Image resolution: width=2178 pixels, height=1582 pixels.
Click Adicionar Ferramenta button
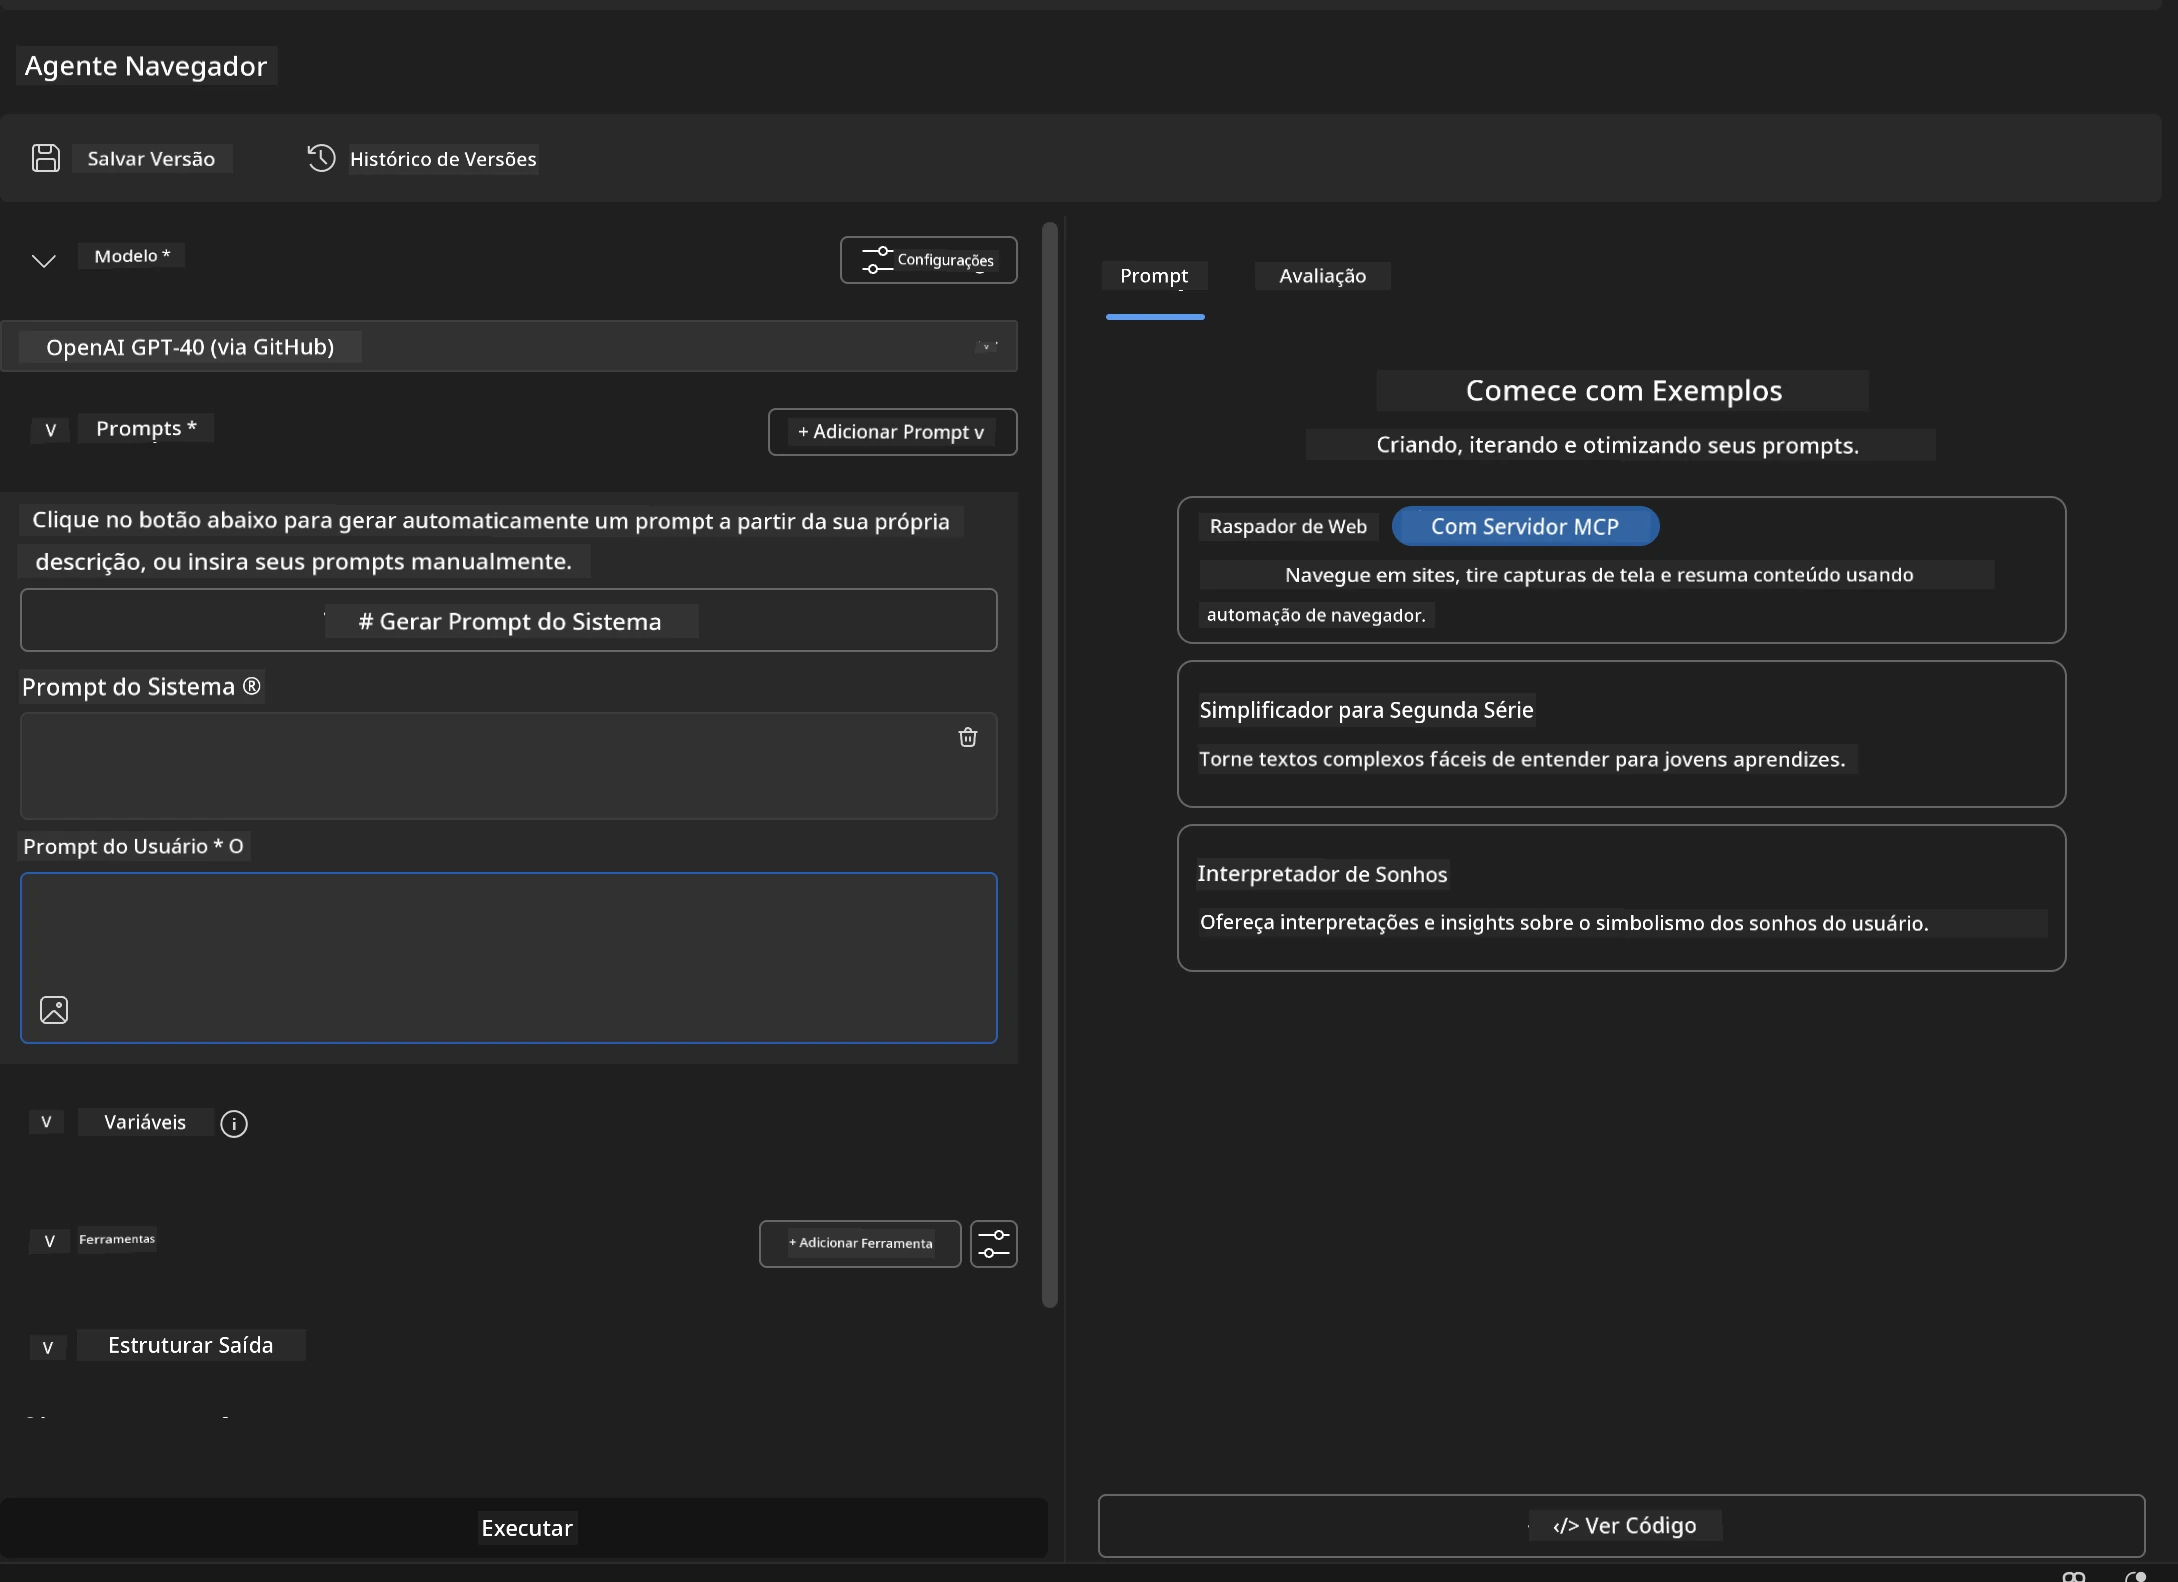[x=860, y=1243]
